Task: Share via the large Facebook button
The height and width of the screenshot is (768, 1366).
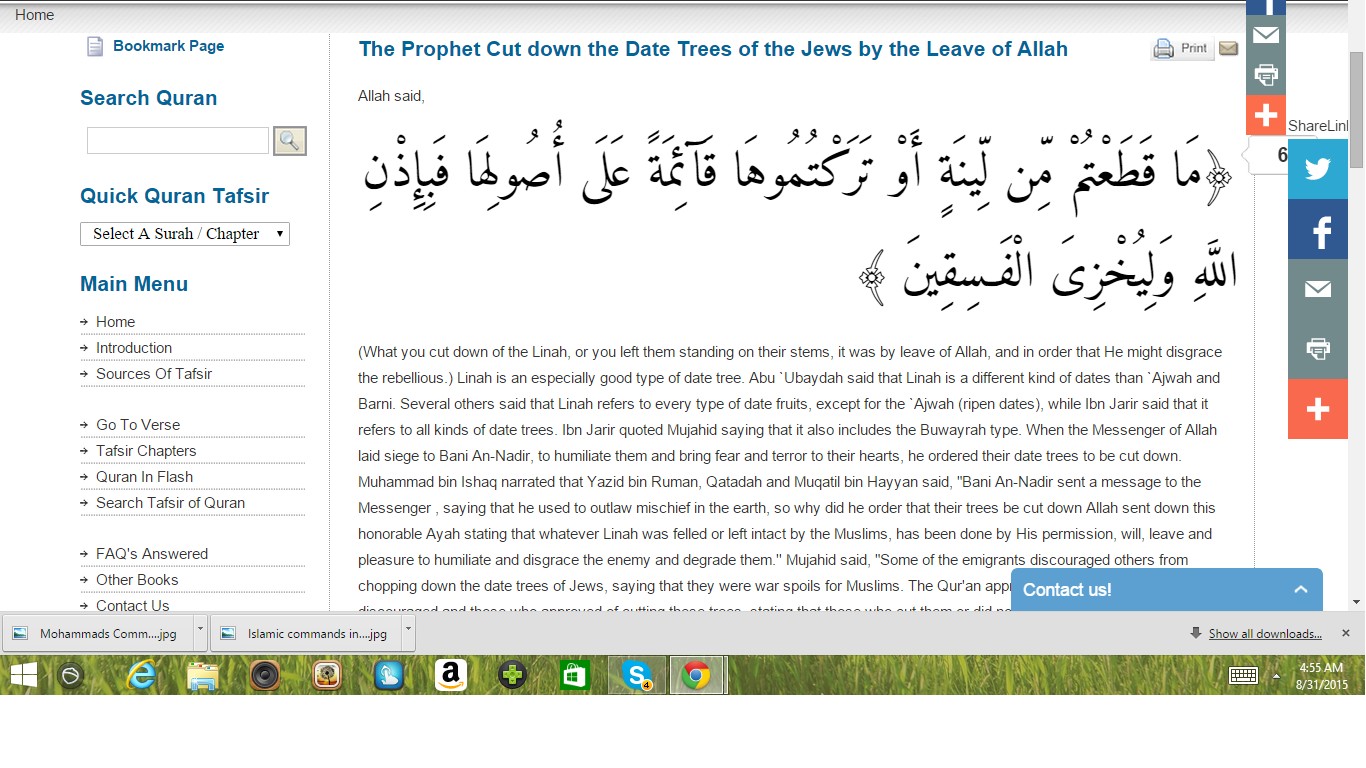Action: 1318,229
